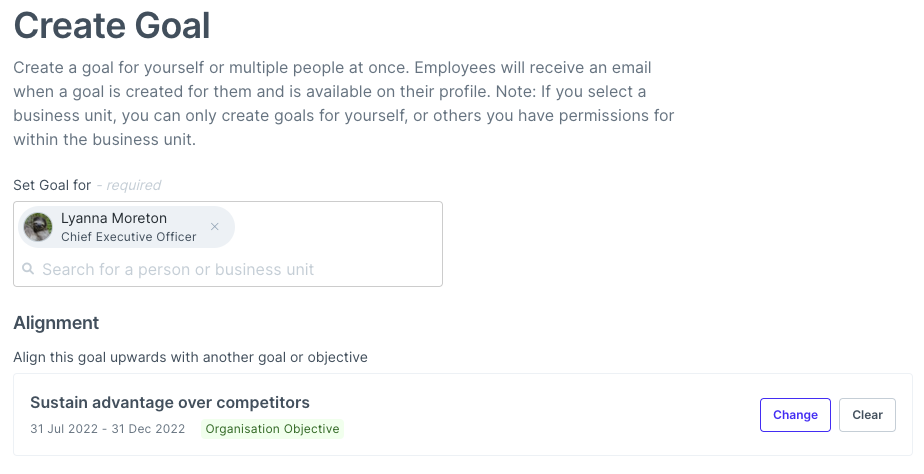
Task: Click the Alignment section heading
Action: tap(56, 323)
